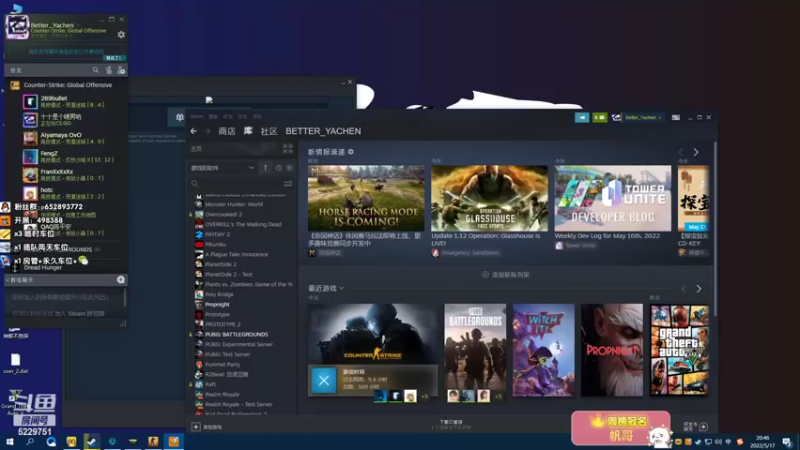Open the downloads manager at the bottom
The image size is (800, 450).
tap(451, 424)
